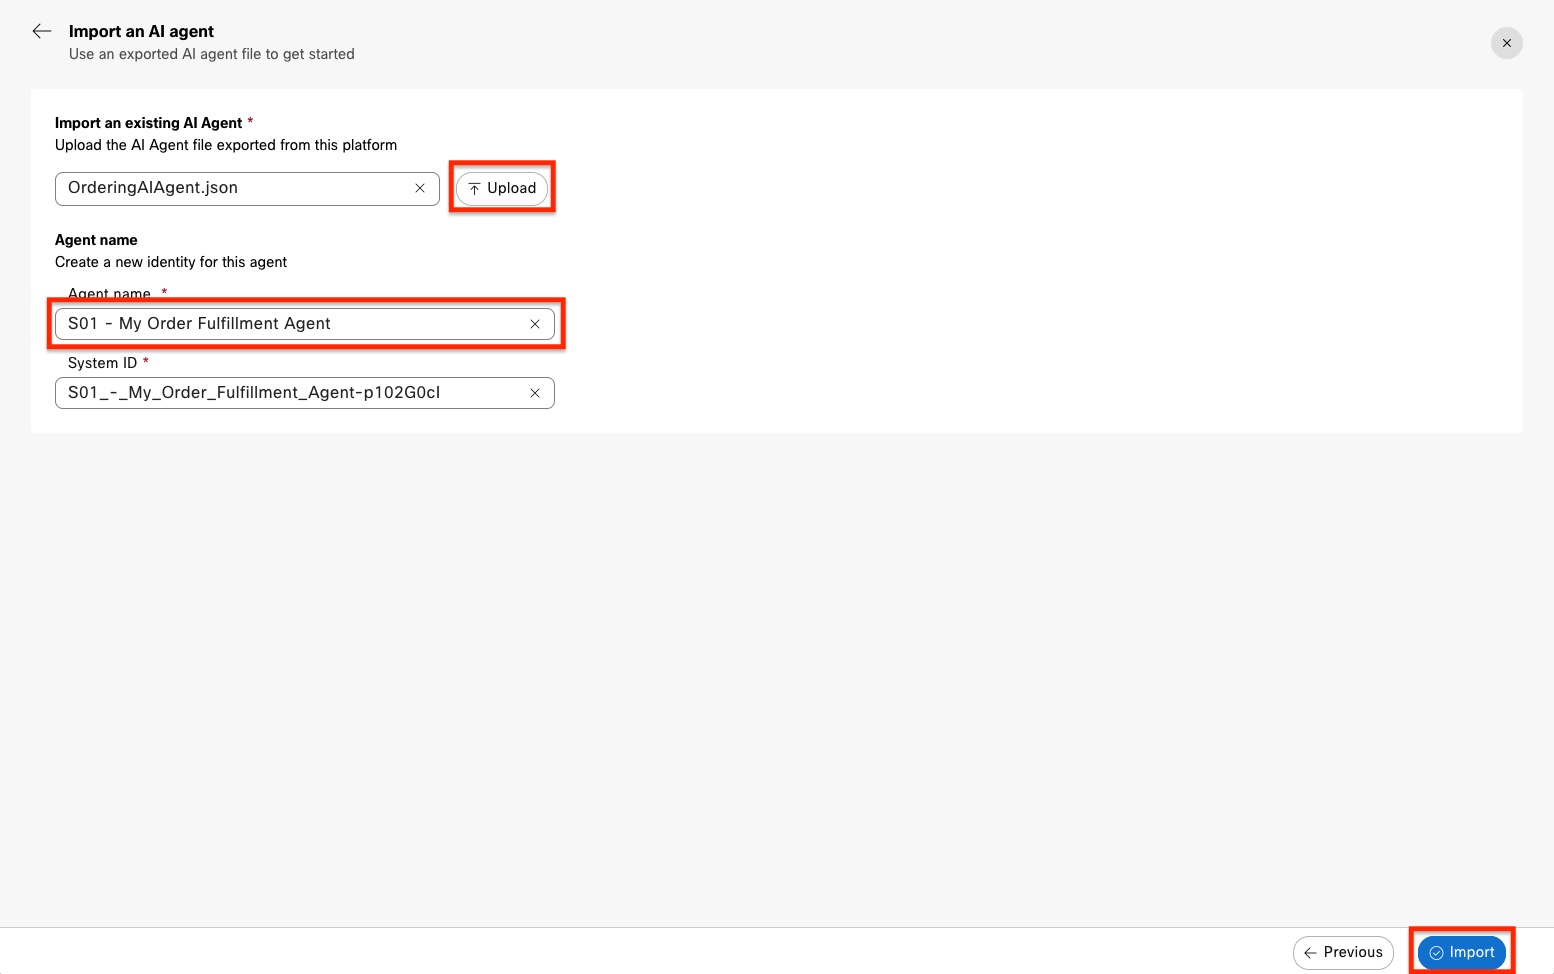Focus the OrderingAIAgent.json file name field

235,188
